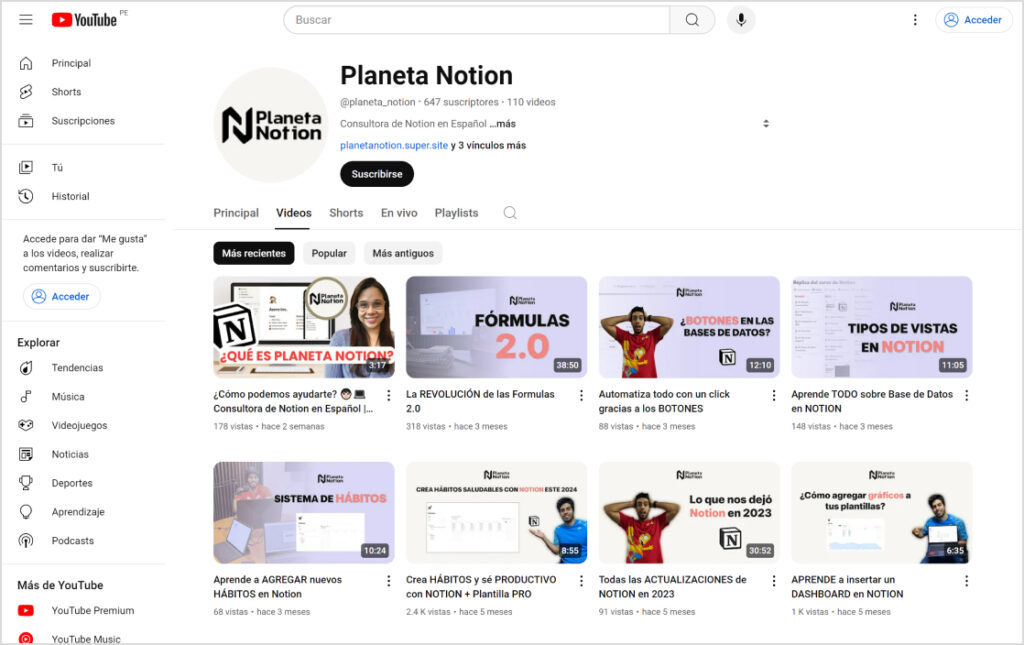
Task: Open the 'Tipos de vistas en Notion' thumbnail
Action: pyautogui.click(x=882, y=327)
